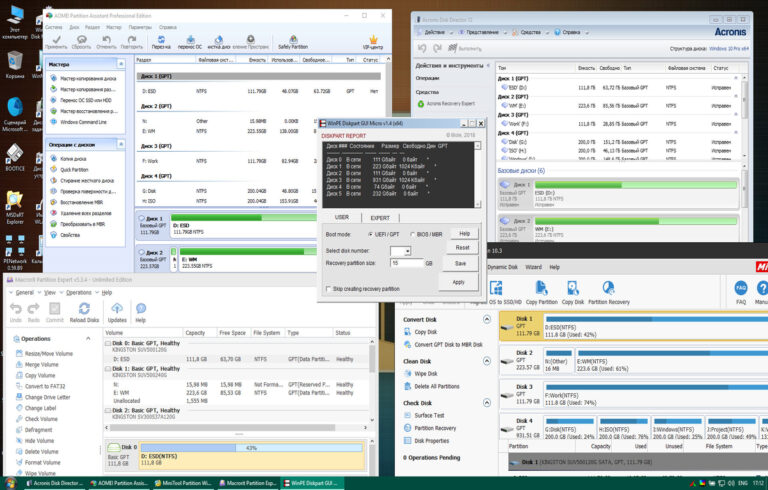This screenshot has width=768, height=490.
Task: Collapse Операции с диском panel in AOMEI
Action: [120, 145]
